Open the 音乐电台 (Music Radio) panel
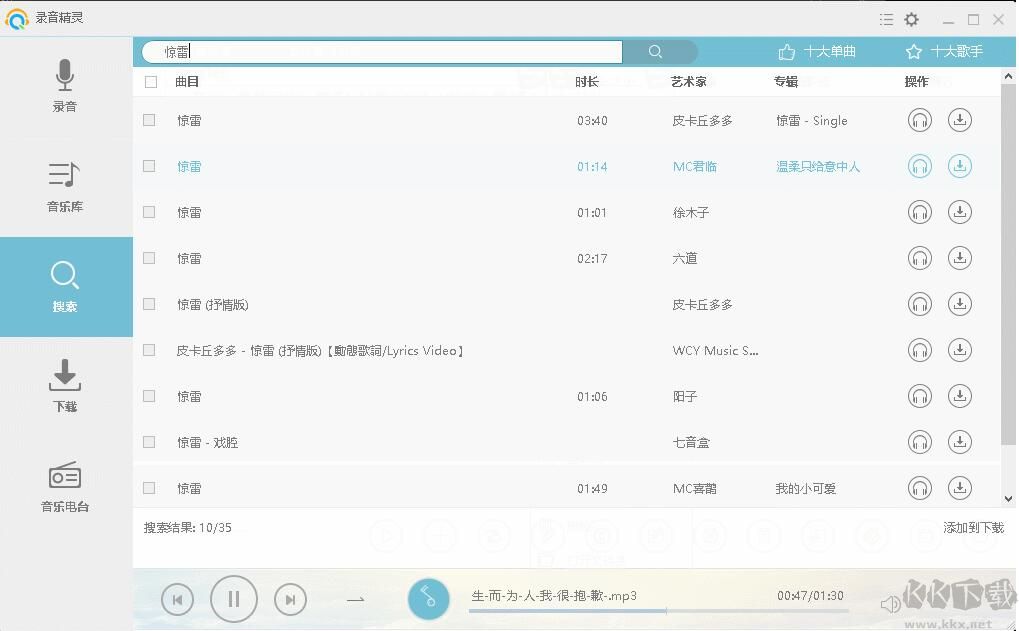This screenshot has width=1019, height=631. 64,487
